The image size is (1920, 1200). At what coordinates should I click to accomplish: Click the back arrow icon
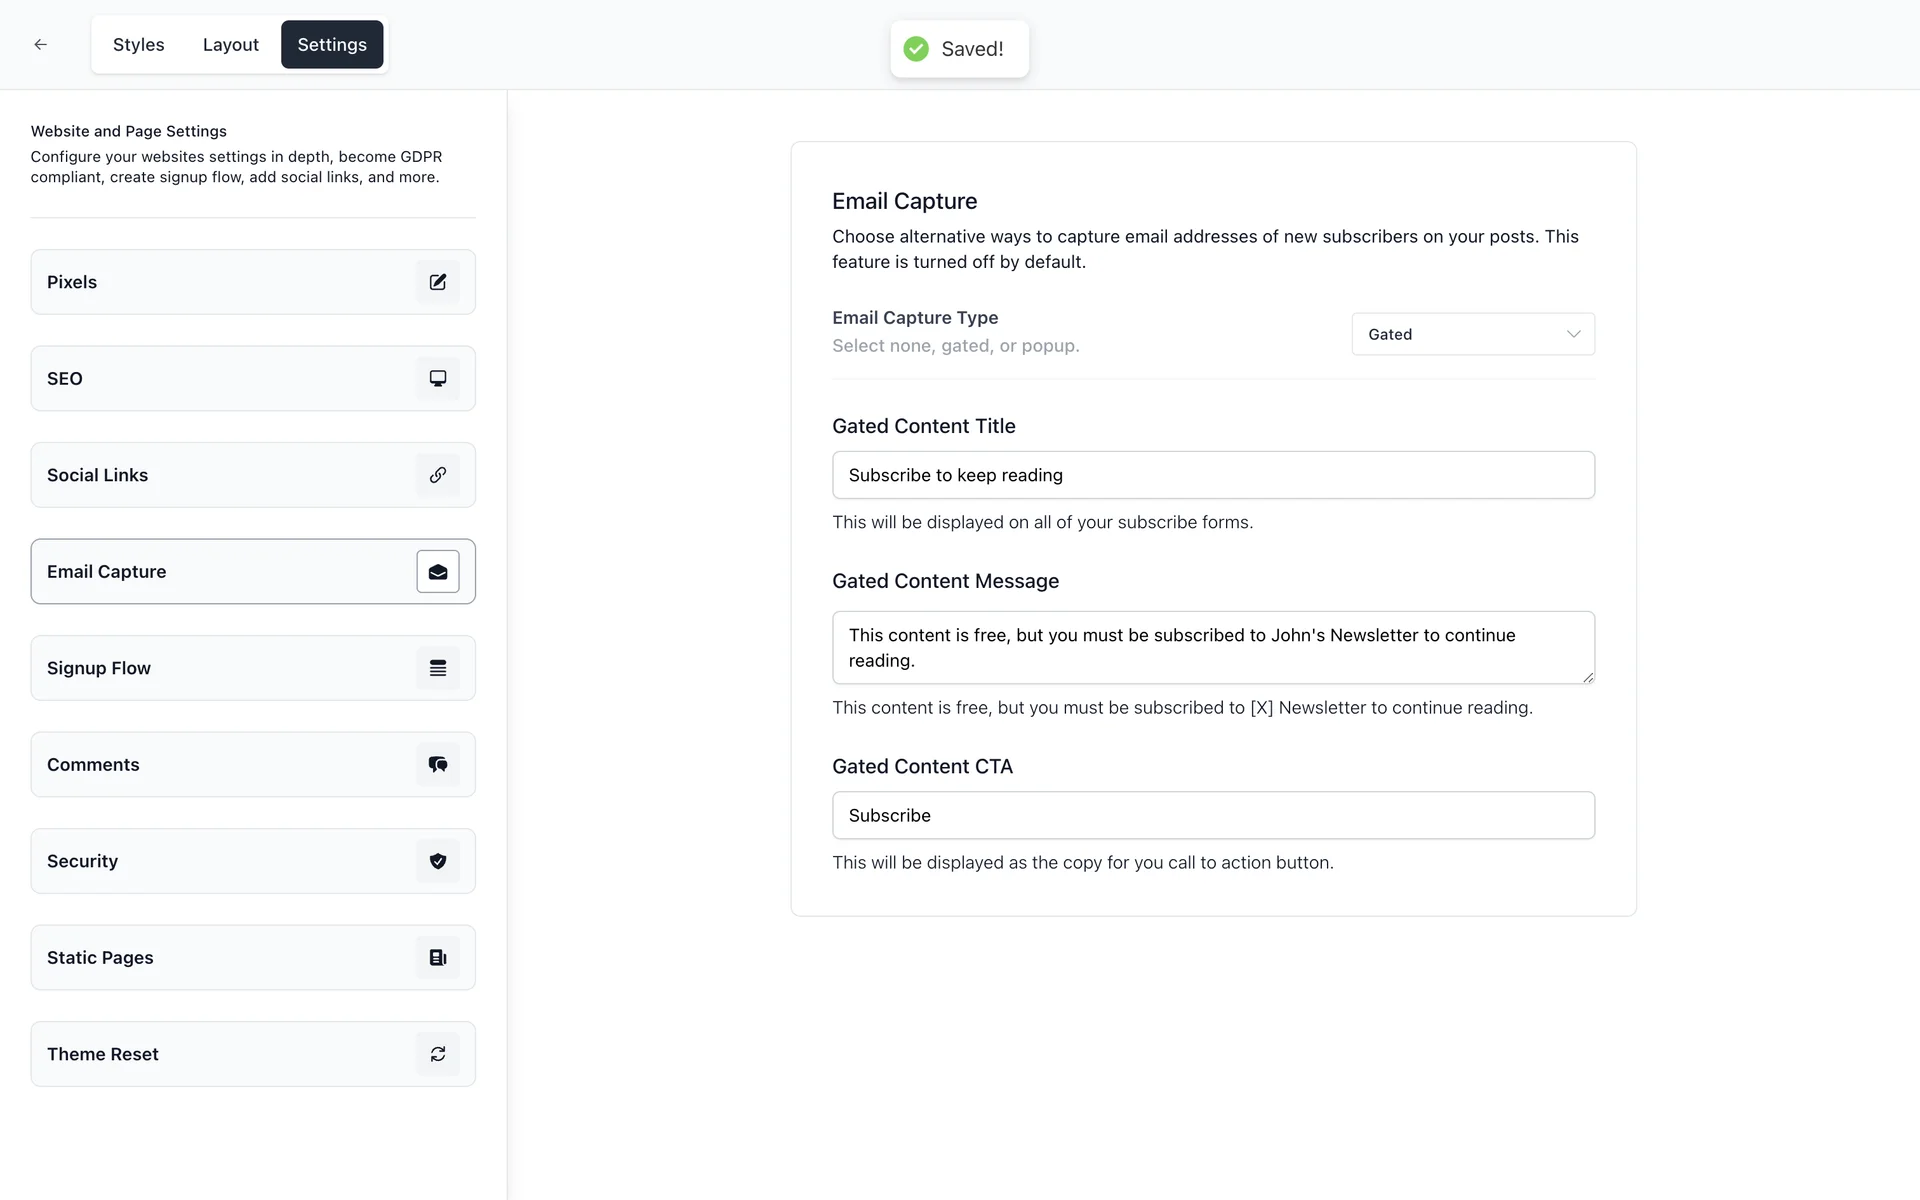[41, 45]
